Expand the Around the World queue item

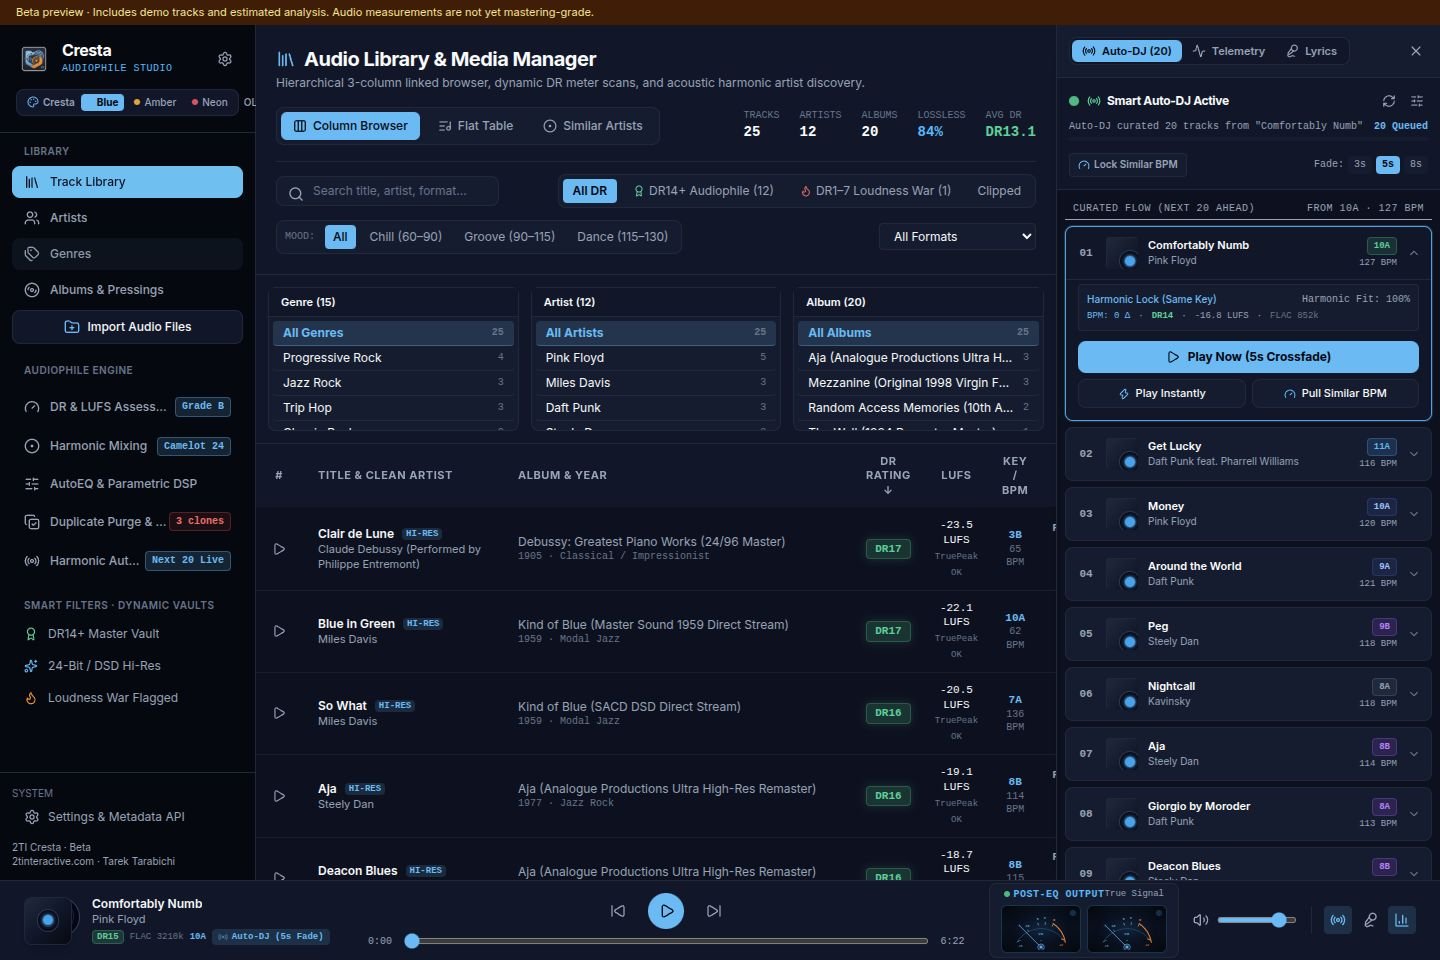[1414, 574]
